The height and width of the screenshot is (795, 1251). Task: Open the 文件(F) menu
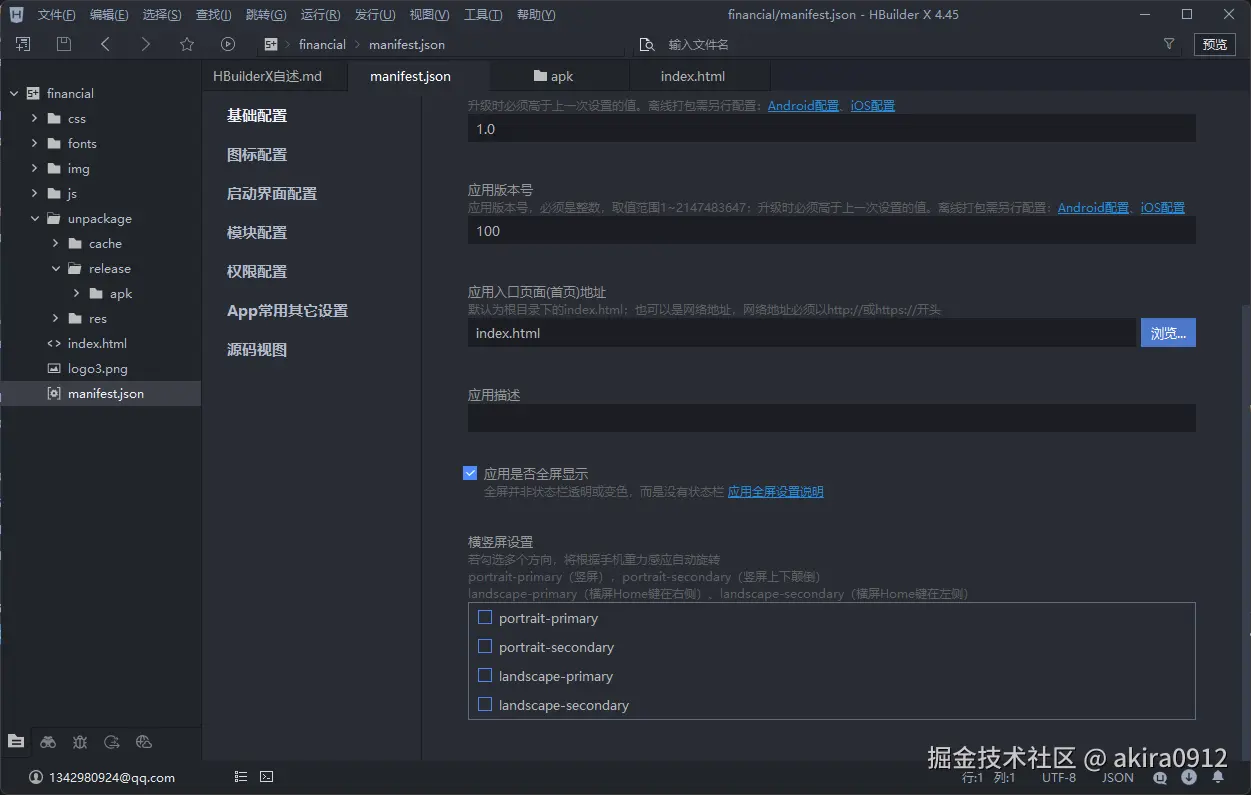tap(56, 14)
